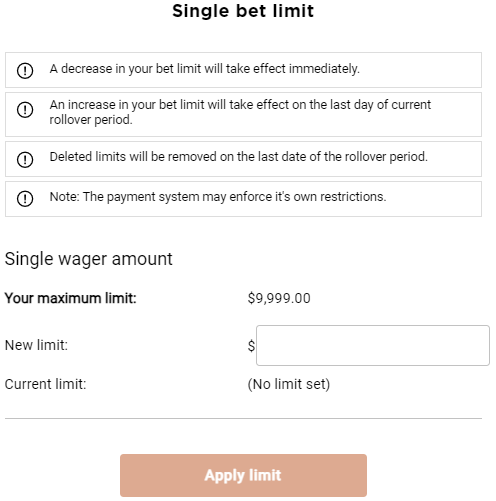
Task: Click the dollar sign before the input
Action: pos(251,346)
